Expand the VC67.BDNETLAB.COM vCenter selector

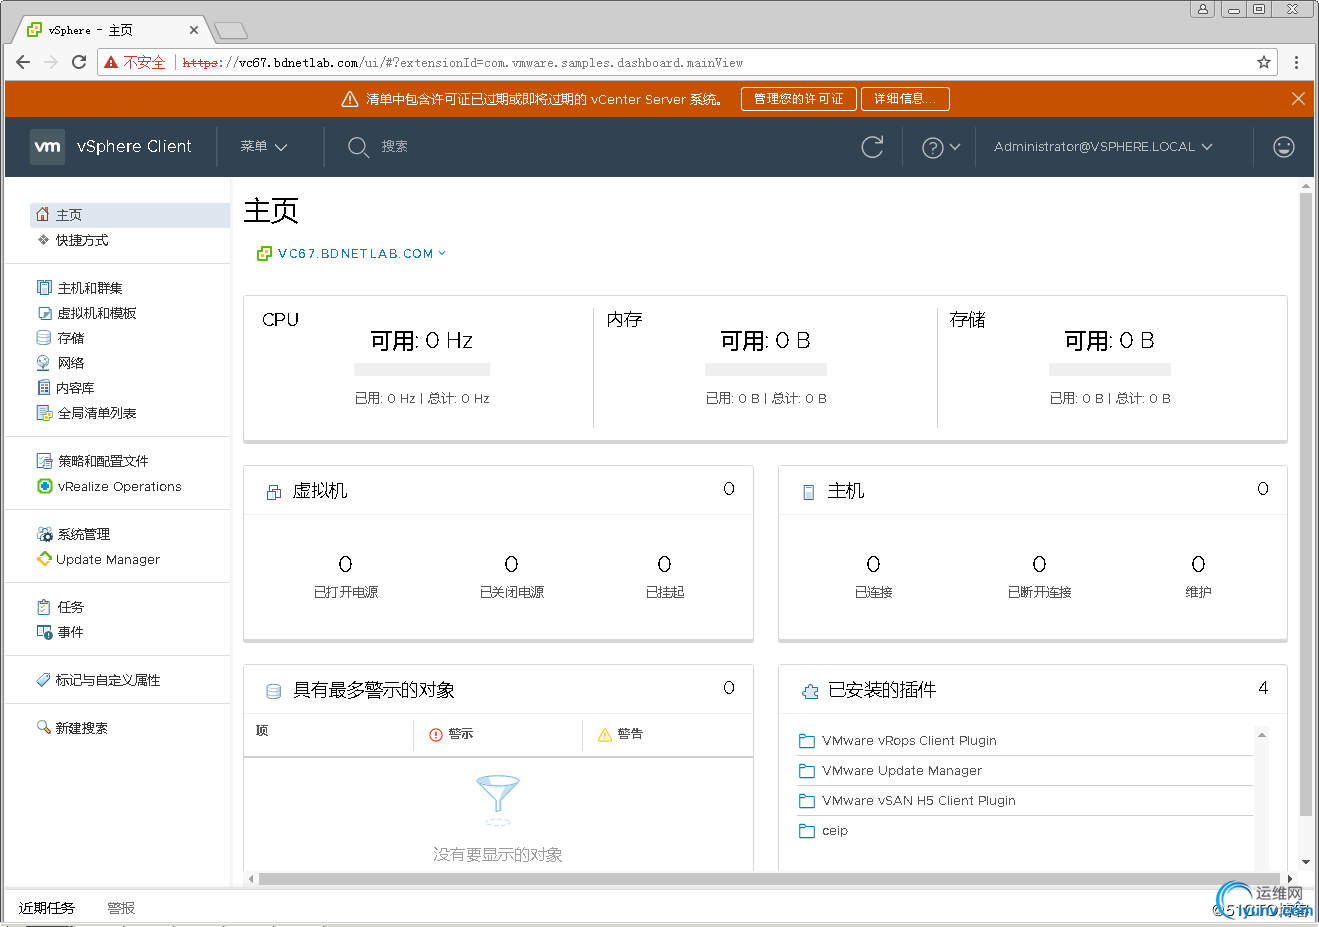click(352, 254)
